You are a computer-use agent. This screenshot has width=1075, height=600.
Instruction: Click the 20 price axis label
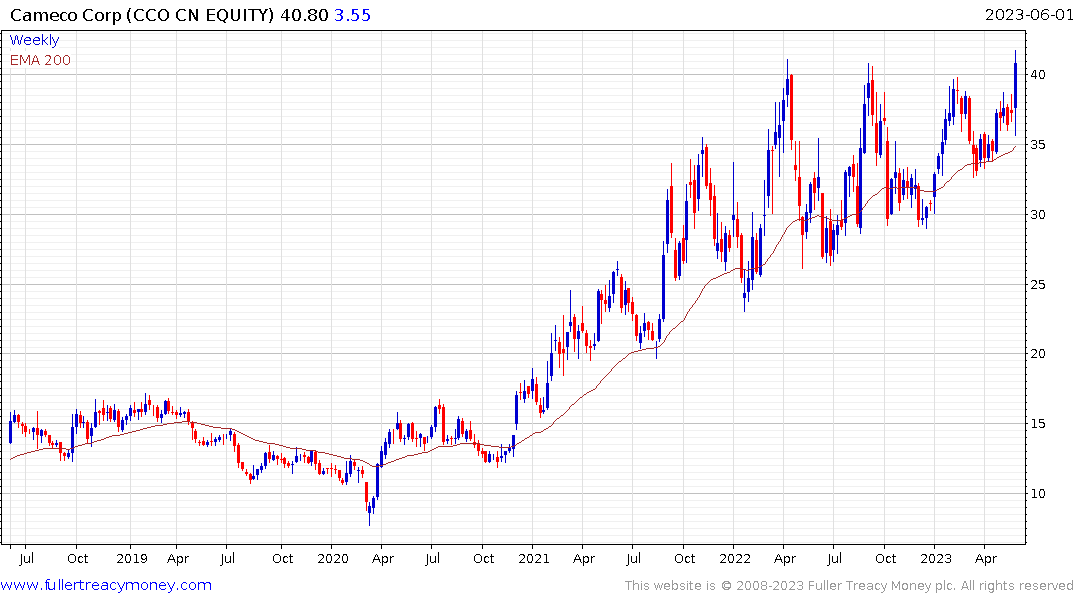point(1038,354)
